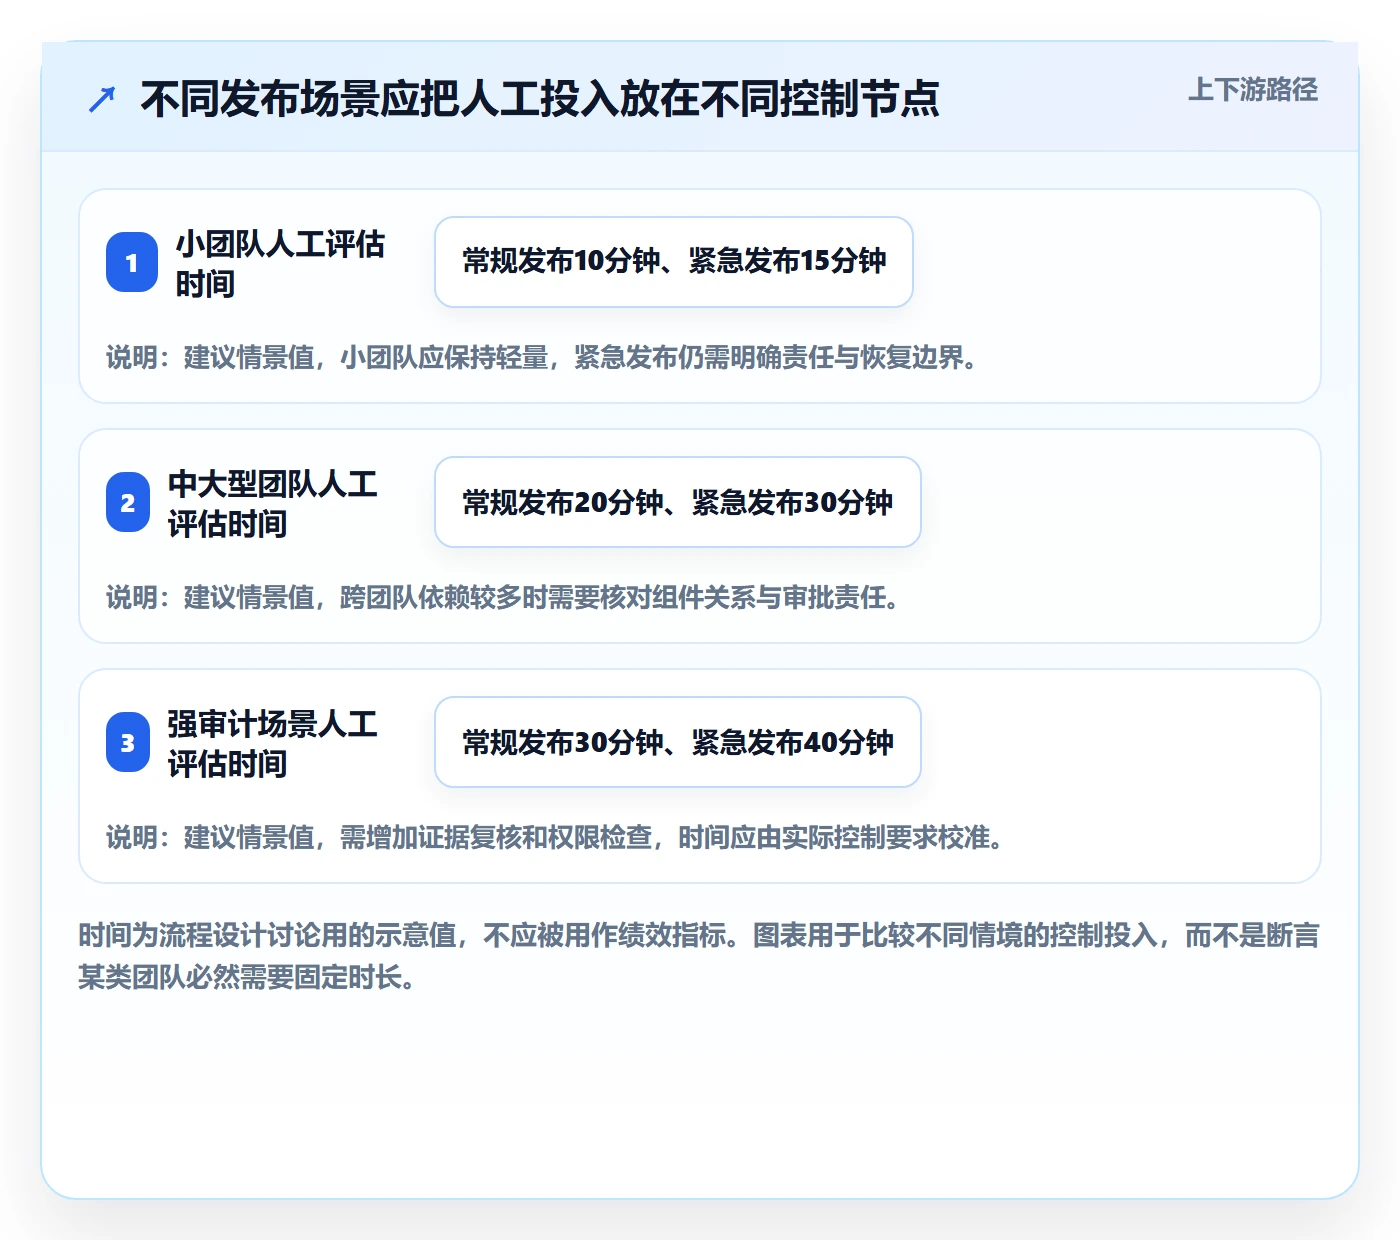Screen dimensions: 1400x1240
Task: Click the 小团队人工评估时间 heading
Action: (x=281, y=263)
